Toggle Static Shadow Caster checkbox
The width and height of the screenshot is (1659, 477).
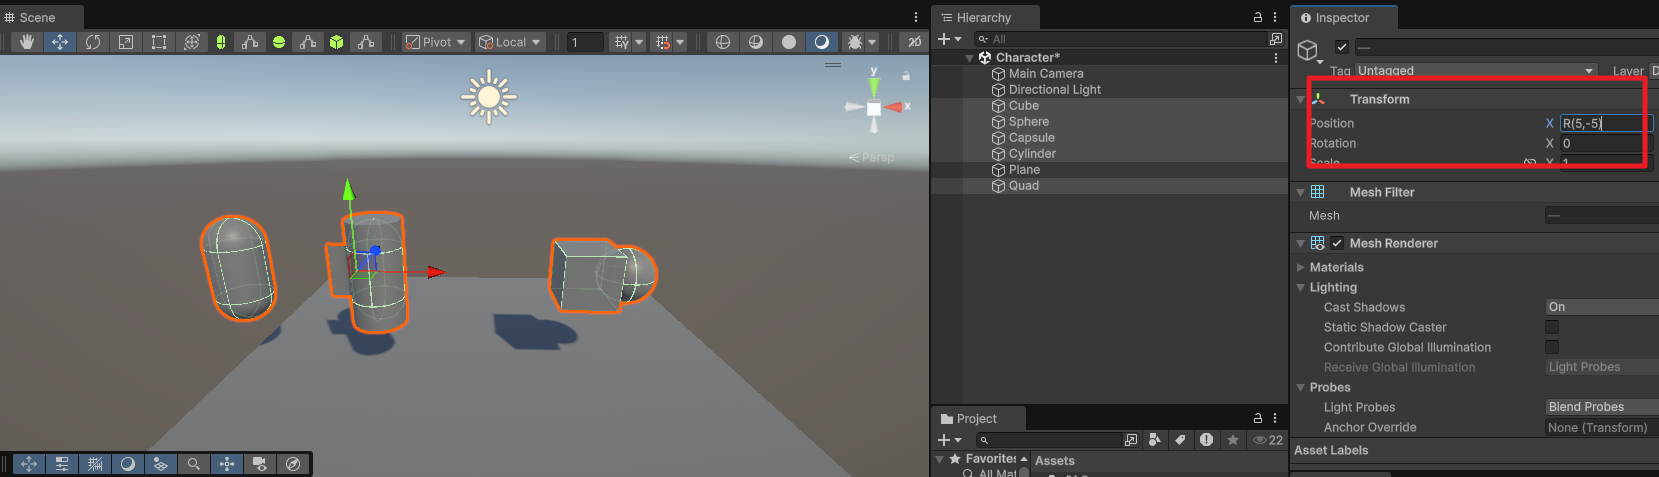point(1552,327)
